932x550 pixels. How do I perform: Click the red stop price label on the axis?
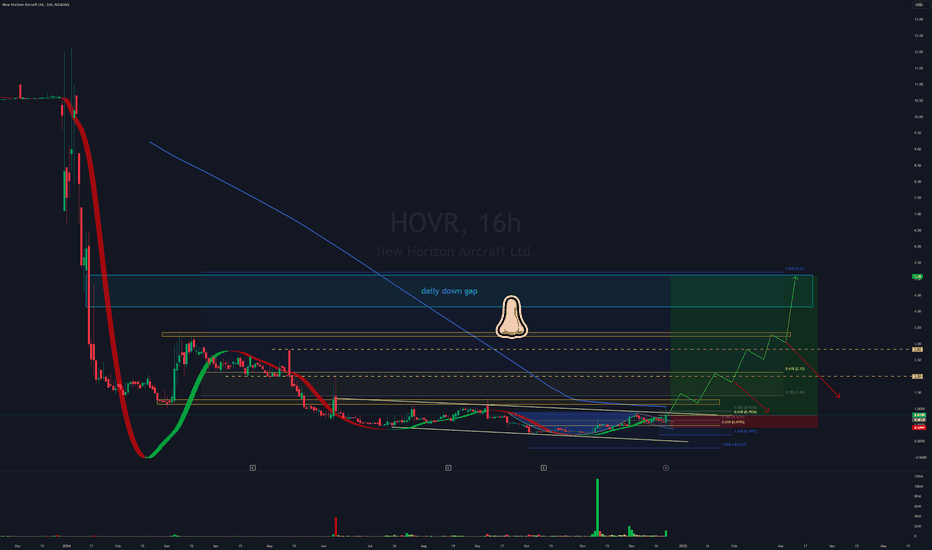pyautogui.click(x=919, y=428)
